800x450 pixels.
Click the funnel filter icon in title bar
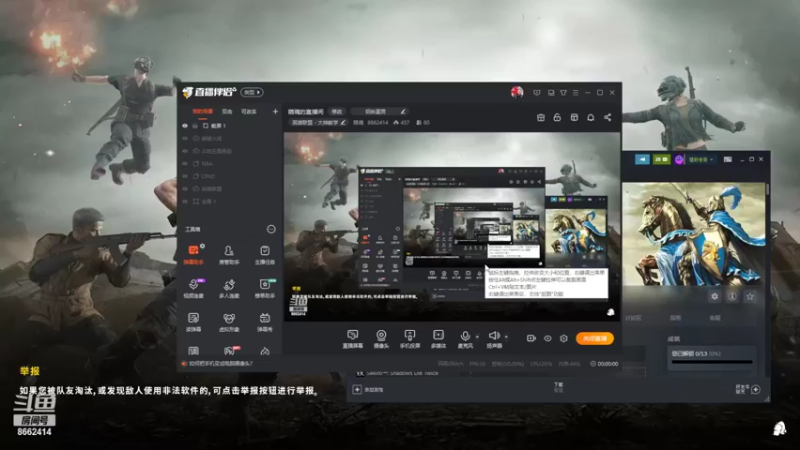coord(563,93)
